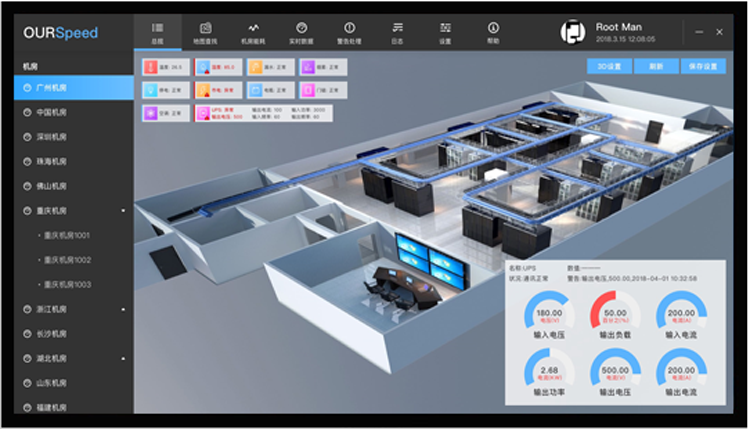750x429 pixels.
Task: Open the 地图查找 map search tab
Action: 205,31
